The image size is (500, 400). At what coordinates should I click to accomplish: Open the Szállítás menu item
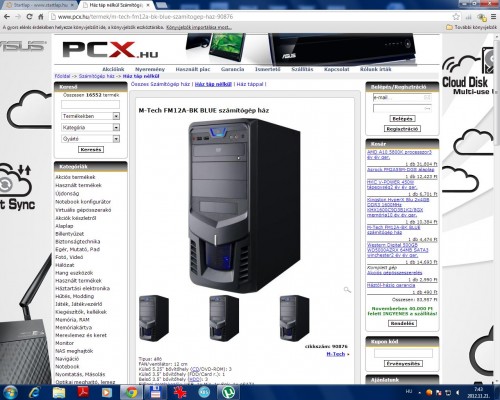pos(302,69)
